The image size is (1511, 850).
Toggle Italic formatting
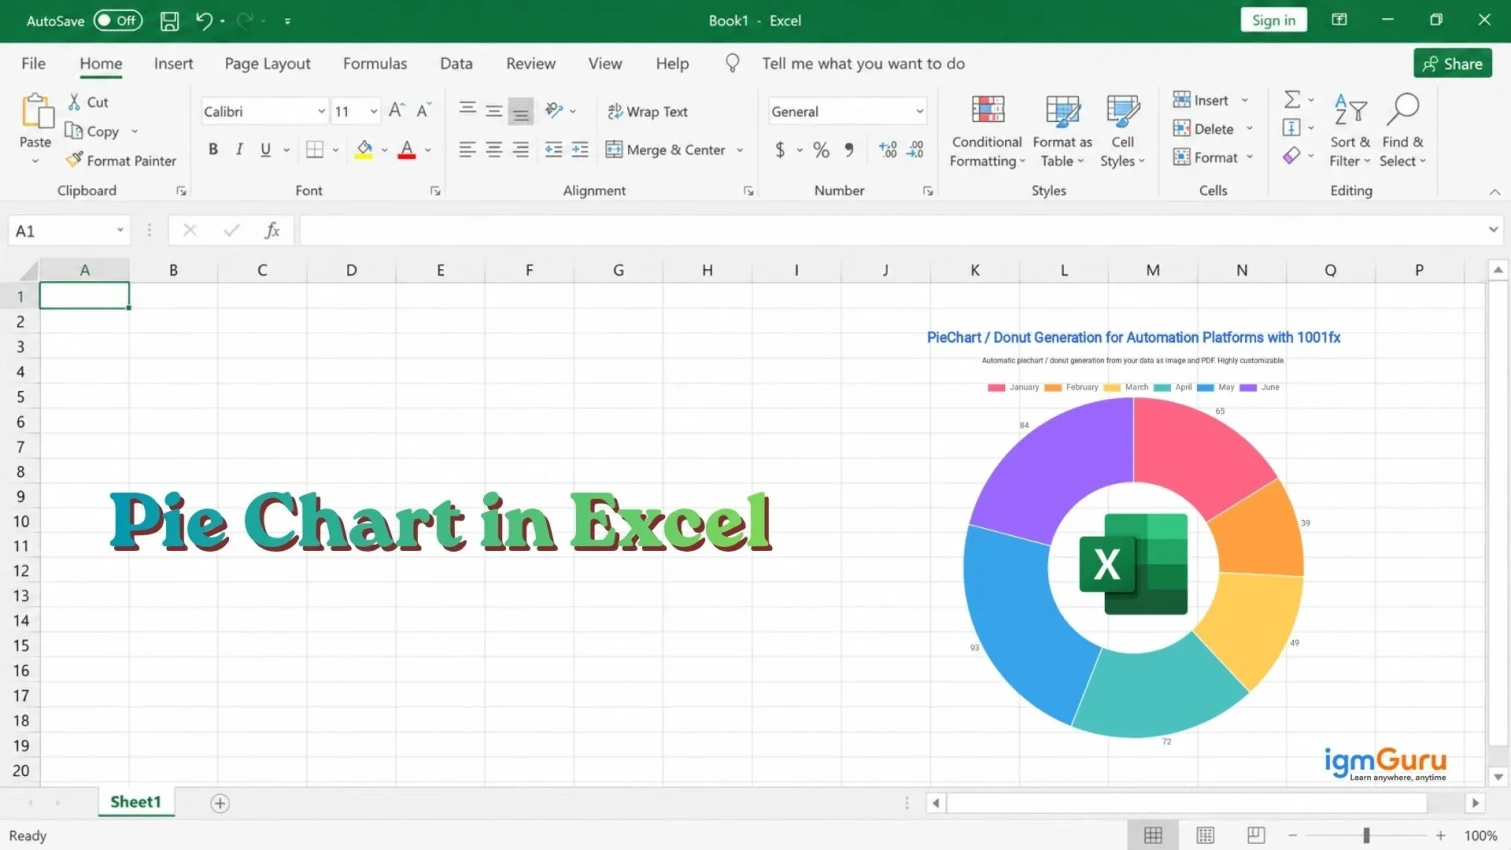coord(239,150)
